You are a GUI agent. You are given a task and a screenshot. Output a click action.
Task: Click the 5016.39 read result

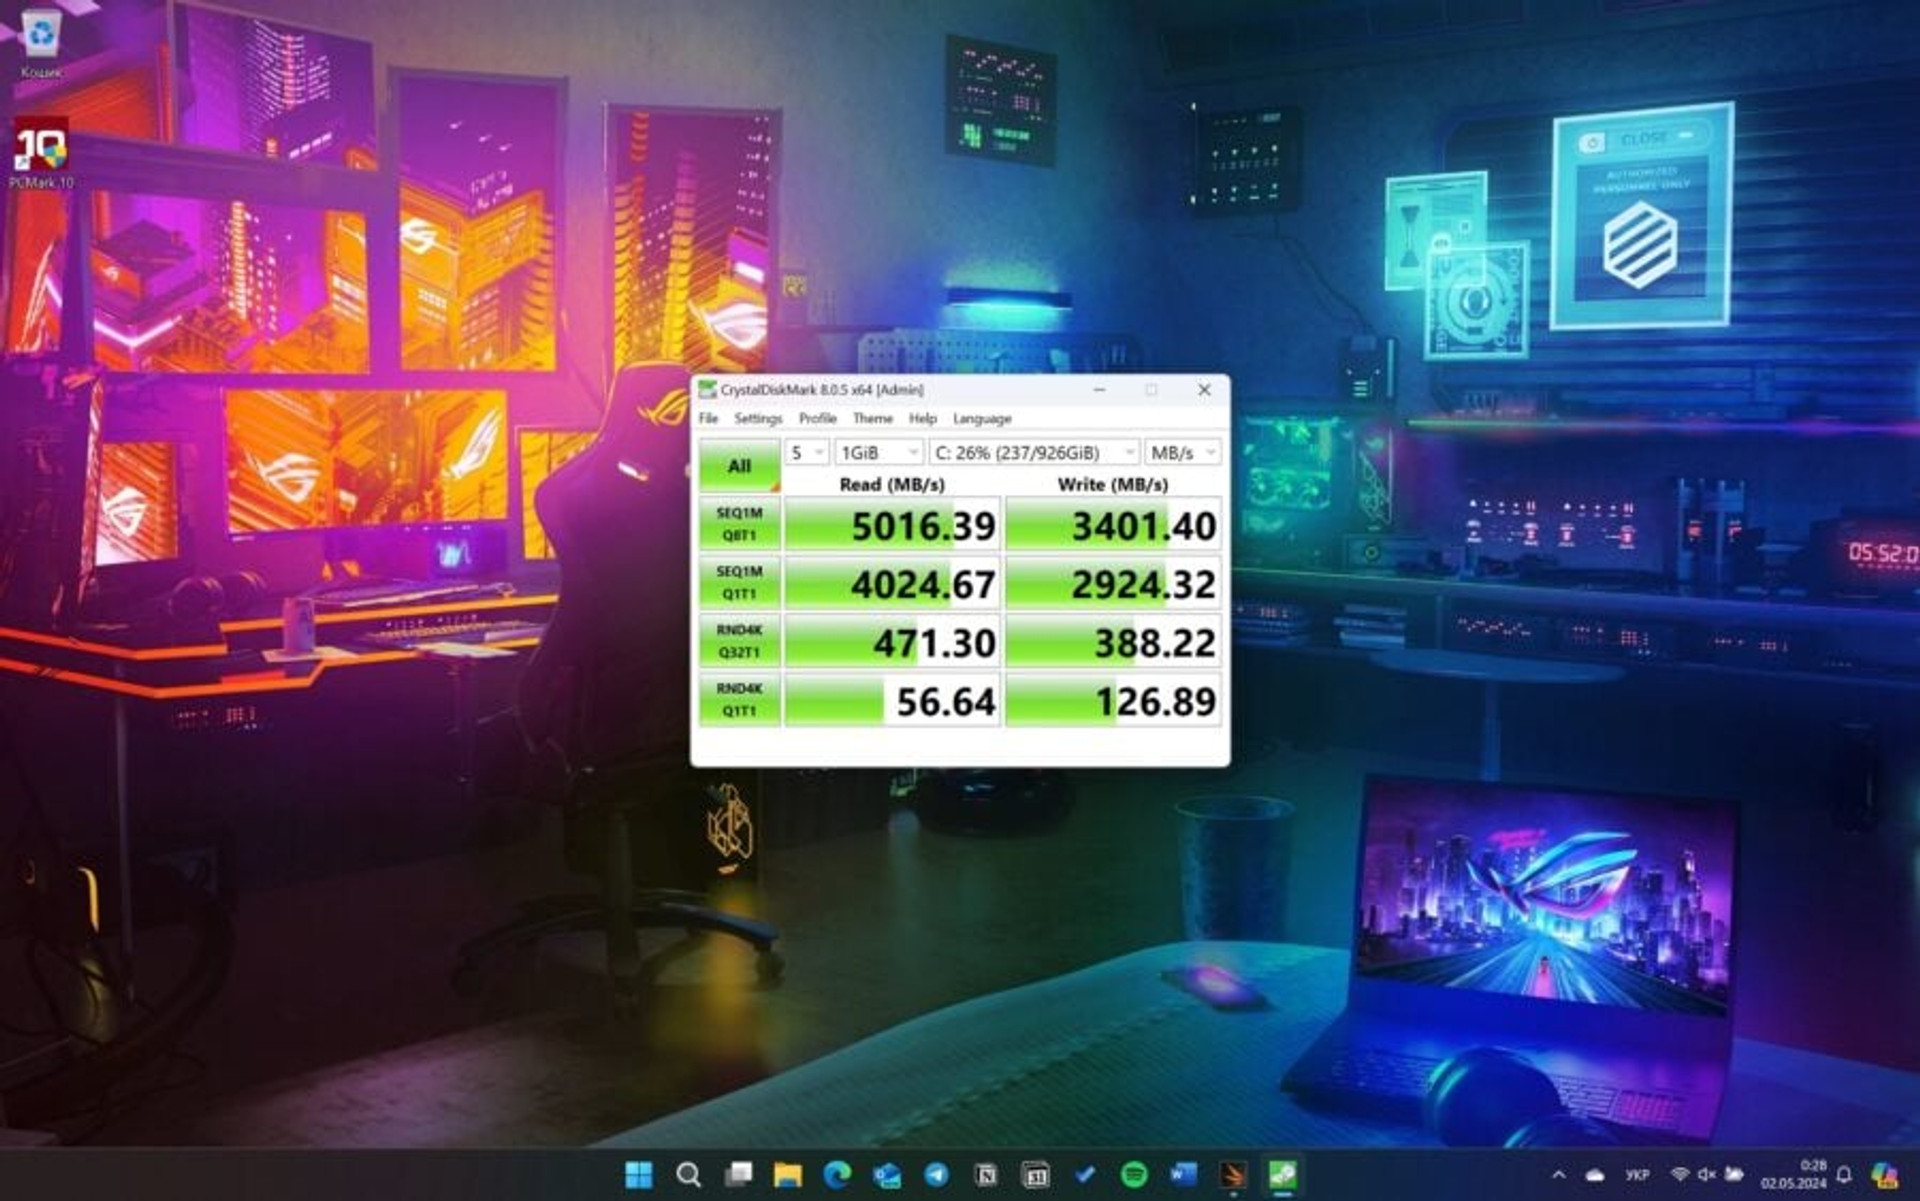coord(892,524)
